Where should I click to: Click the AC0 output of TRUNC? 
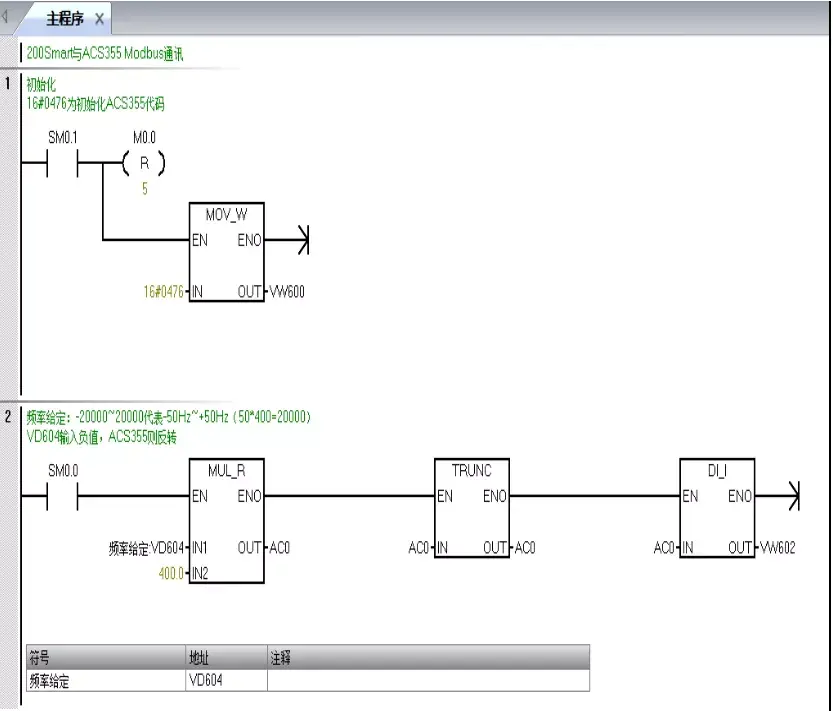524,547
